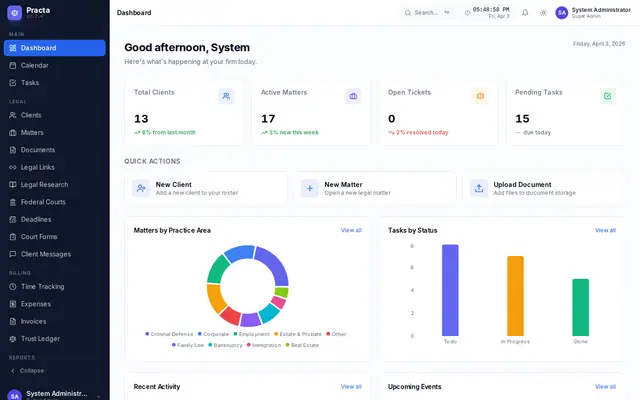The height and width of the screenshot is (400, 640).
Task: Click the Calendar icon in sidebar
Action: click(x=13, y=65)
